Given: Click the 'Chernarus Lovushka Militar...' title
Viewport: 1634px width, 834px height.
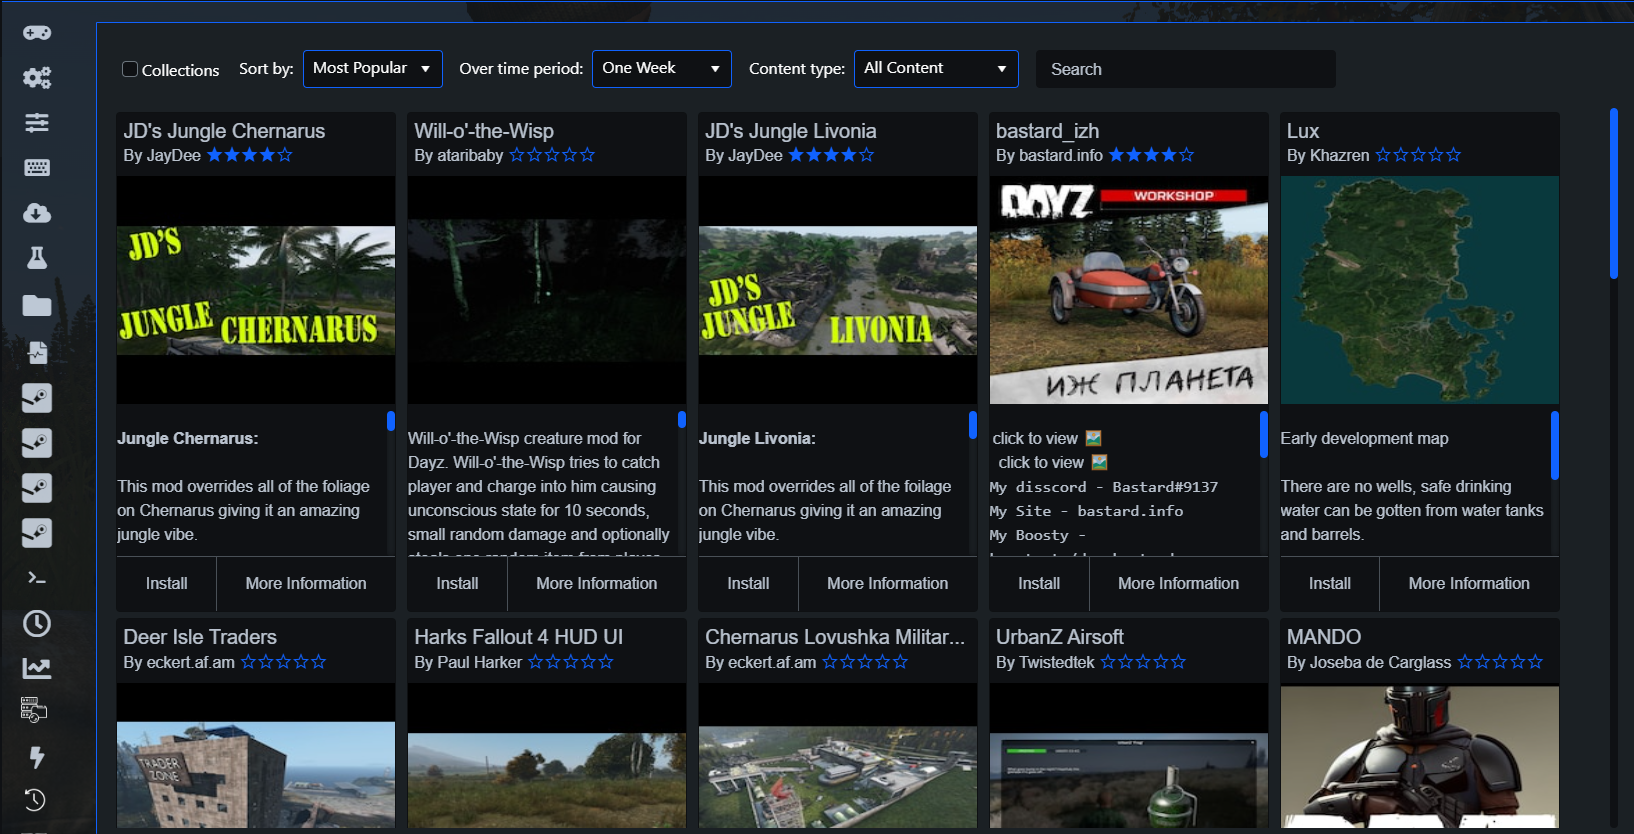Looking at the screenshot, I should [x=835, y=637].
